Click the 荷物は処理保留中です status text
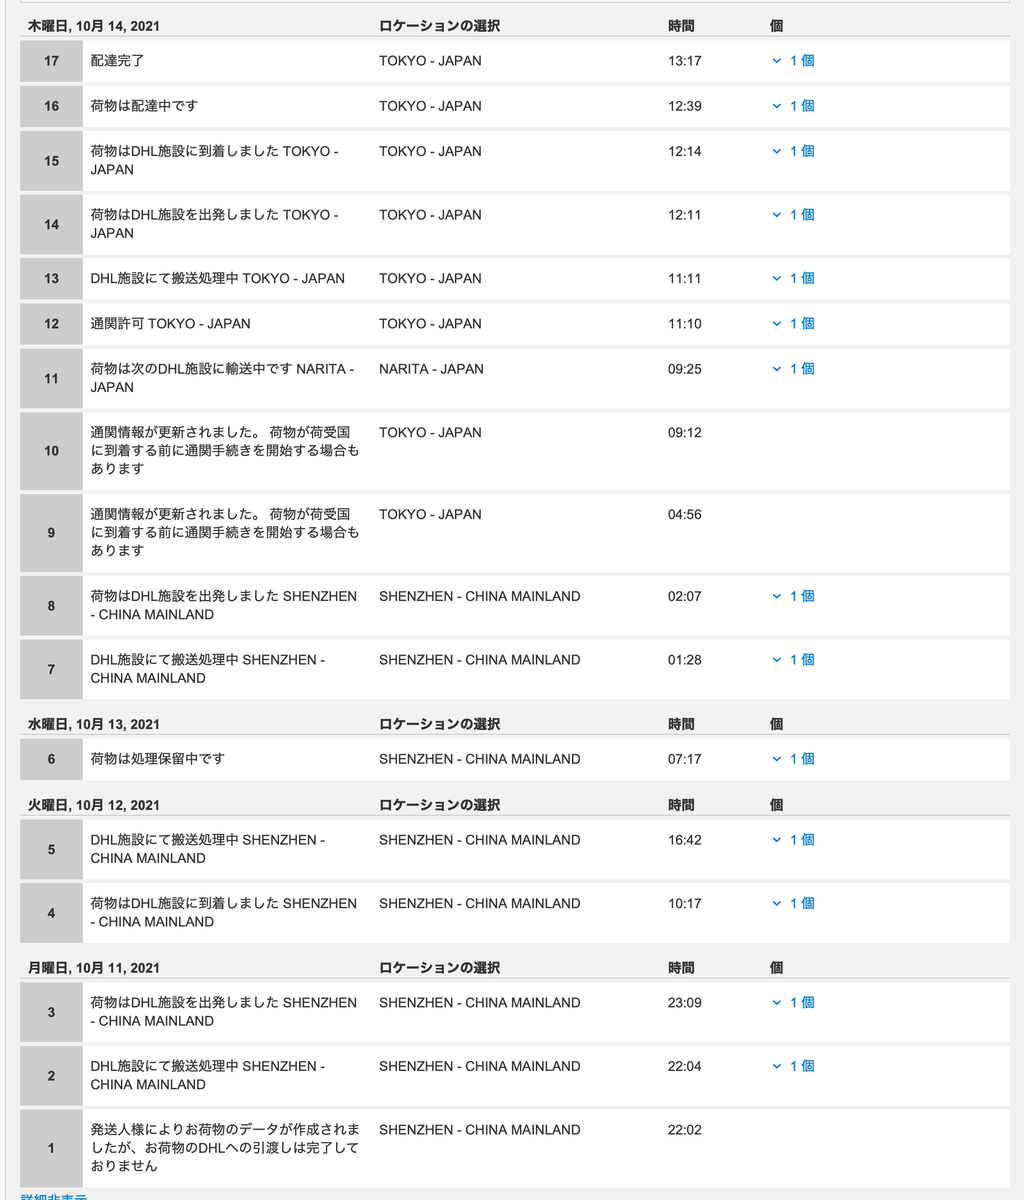 tap(158, 759)
